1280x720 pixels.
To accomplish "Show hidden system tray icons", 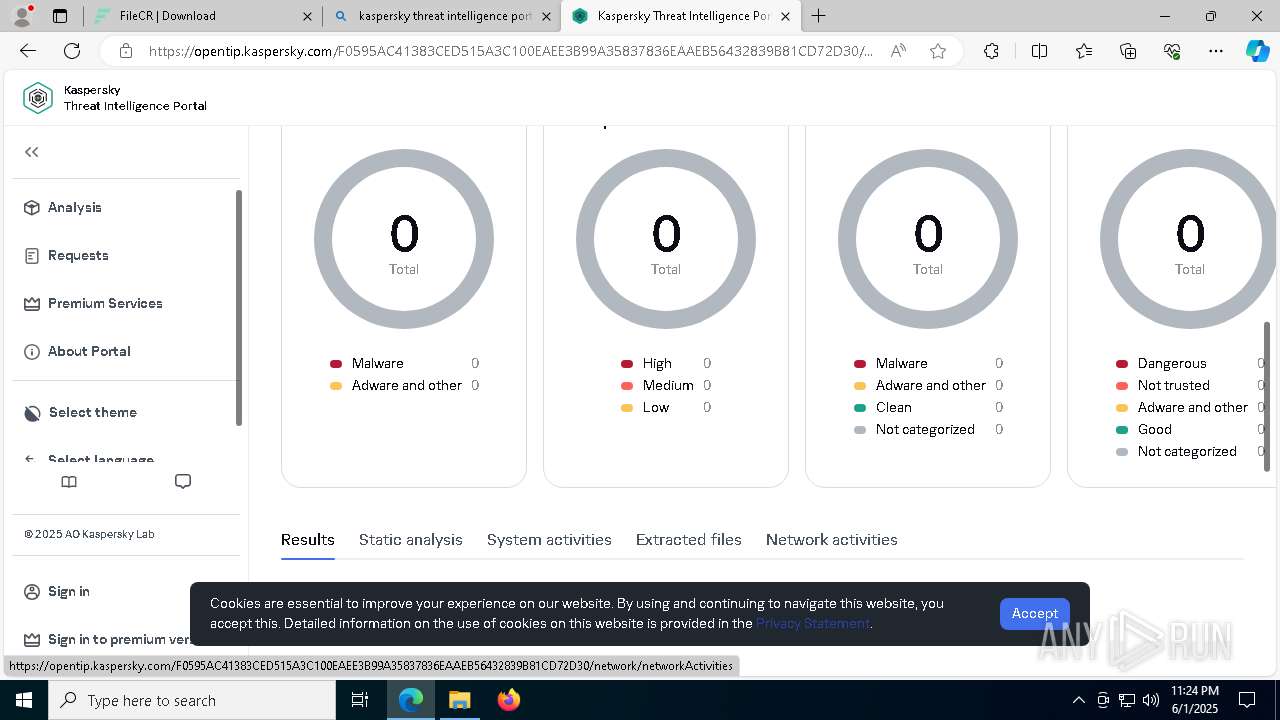I will point(1078,700).
